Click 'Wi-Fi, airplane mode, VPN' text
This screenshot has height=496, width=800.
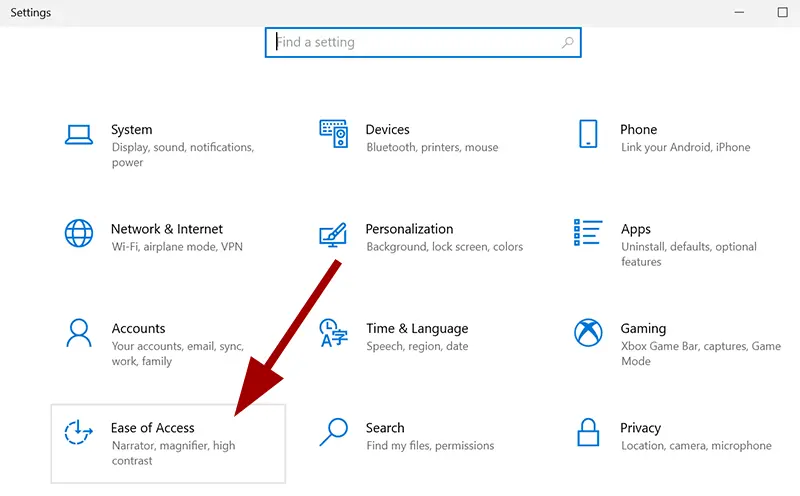(177, 247)
